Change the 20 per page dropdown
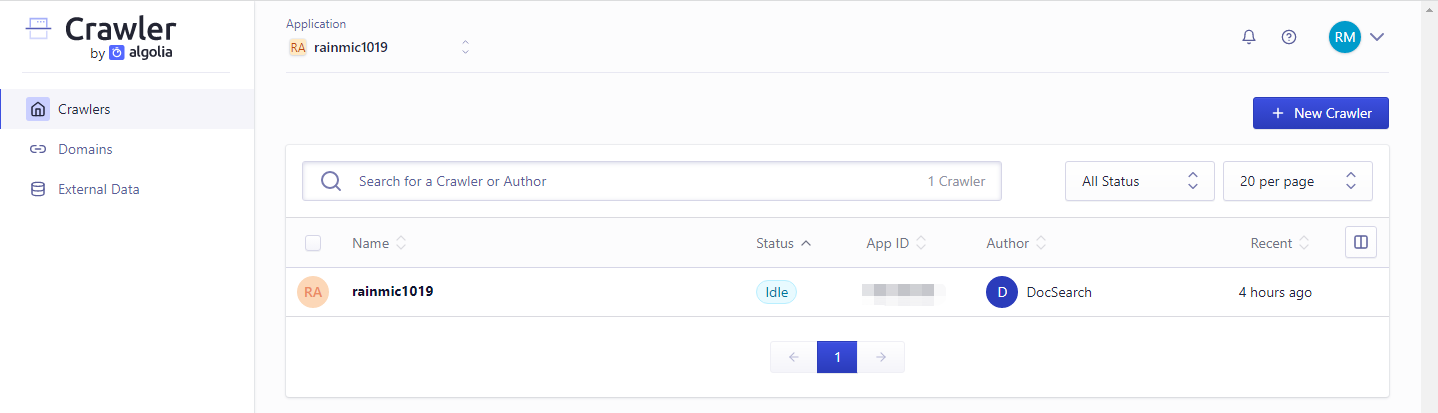The width and height of the screenshot is (1438, 413). (1297, 181)
